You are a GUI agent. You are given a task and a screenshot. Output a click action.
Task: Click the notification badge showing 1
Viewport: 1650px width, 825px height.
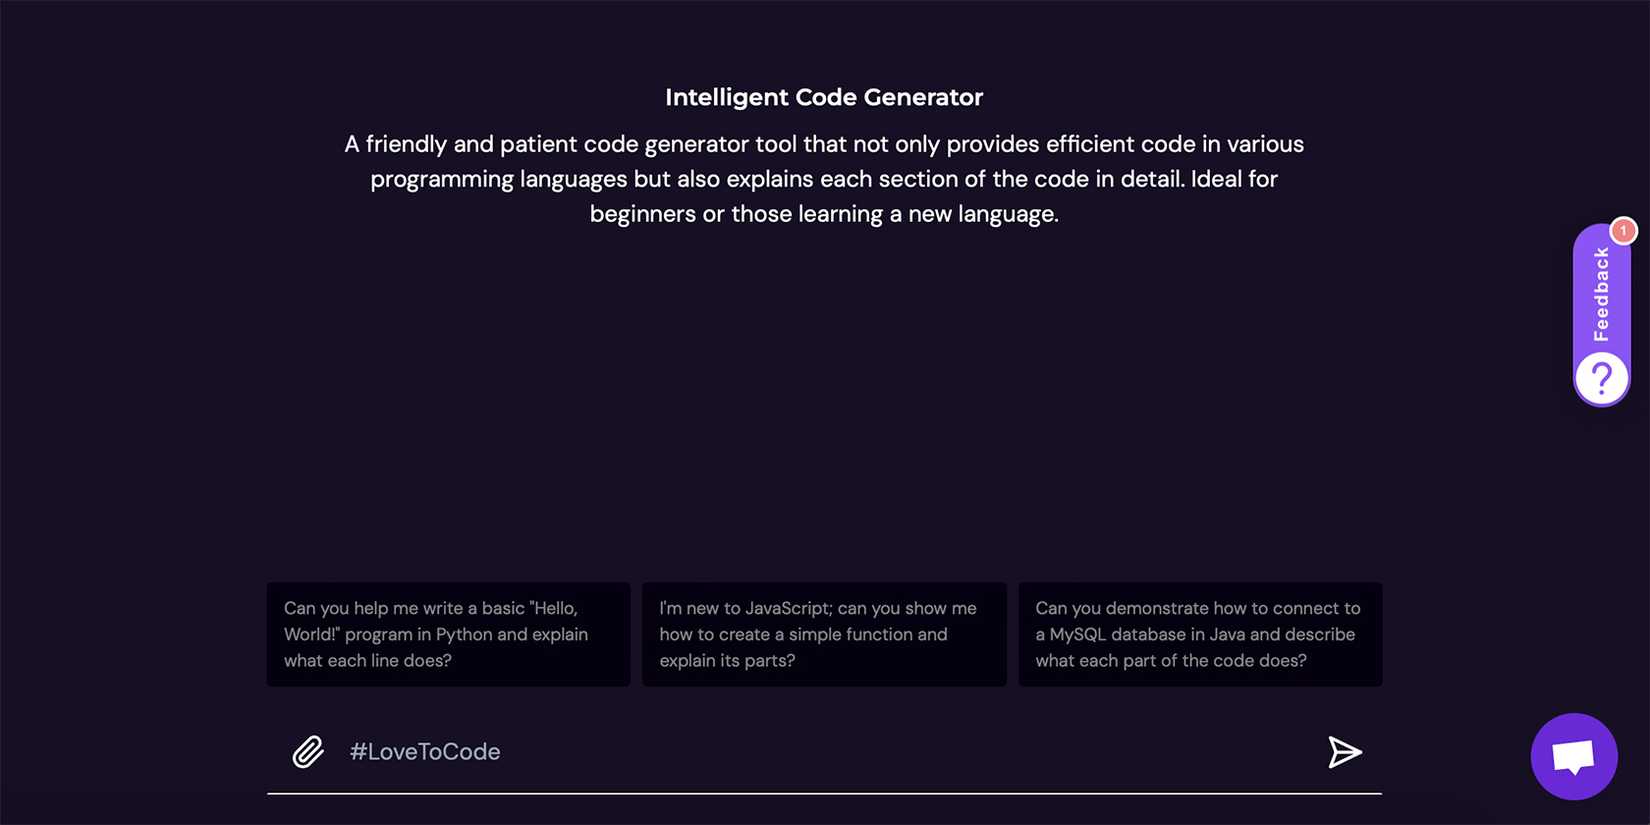(1621, 230)
